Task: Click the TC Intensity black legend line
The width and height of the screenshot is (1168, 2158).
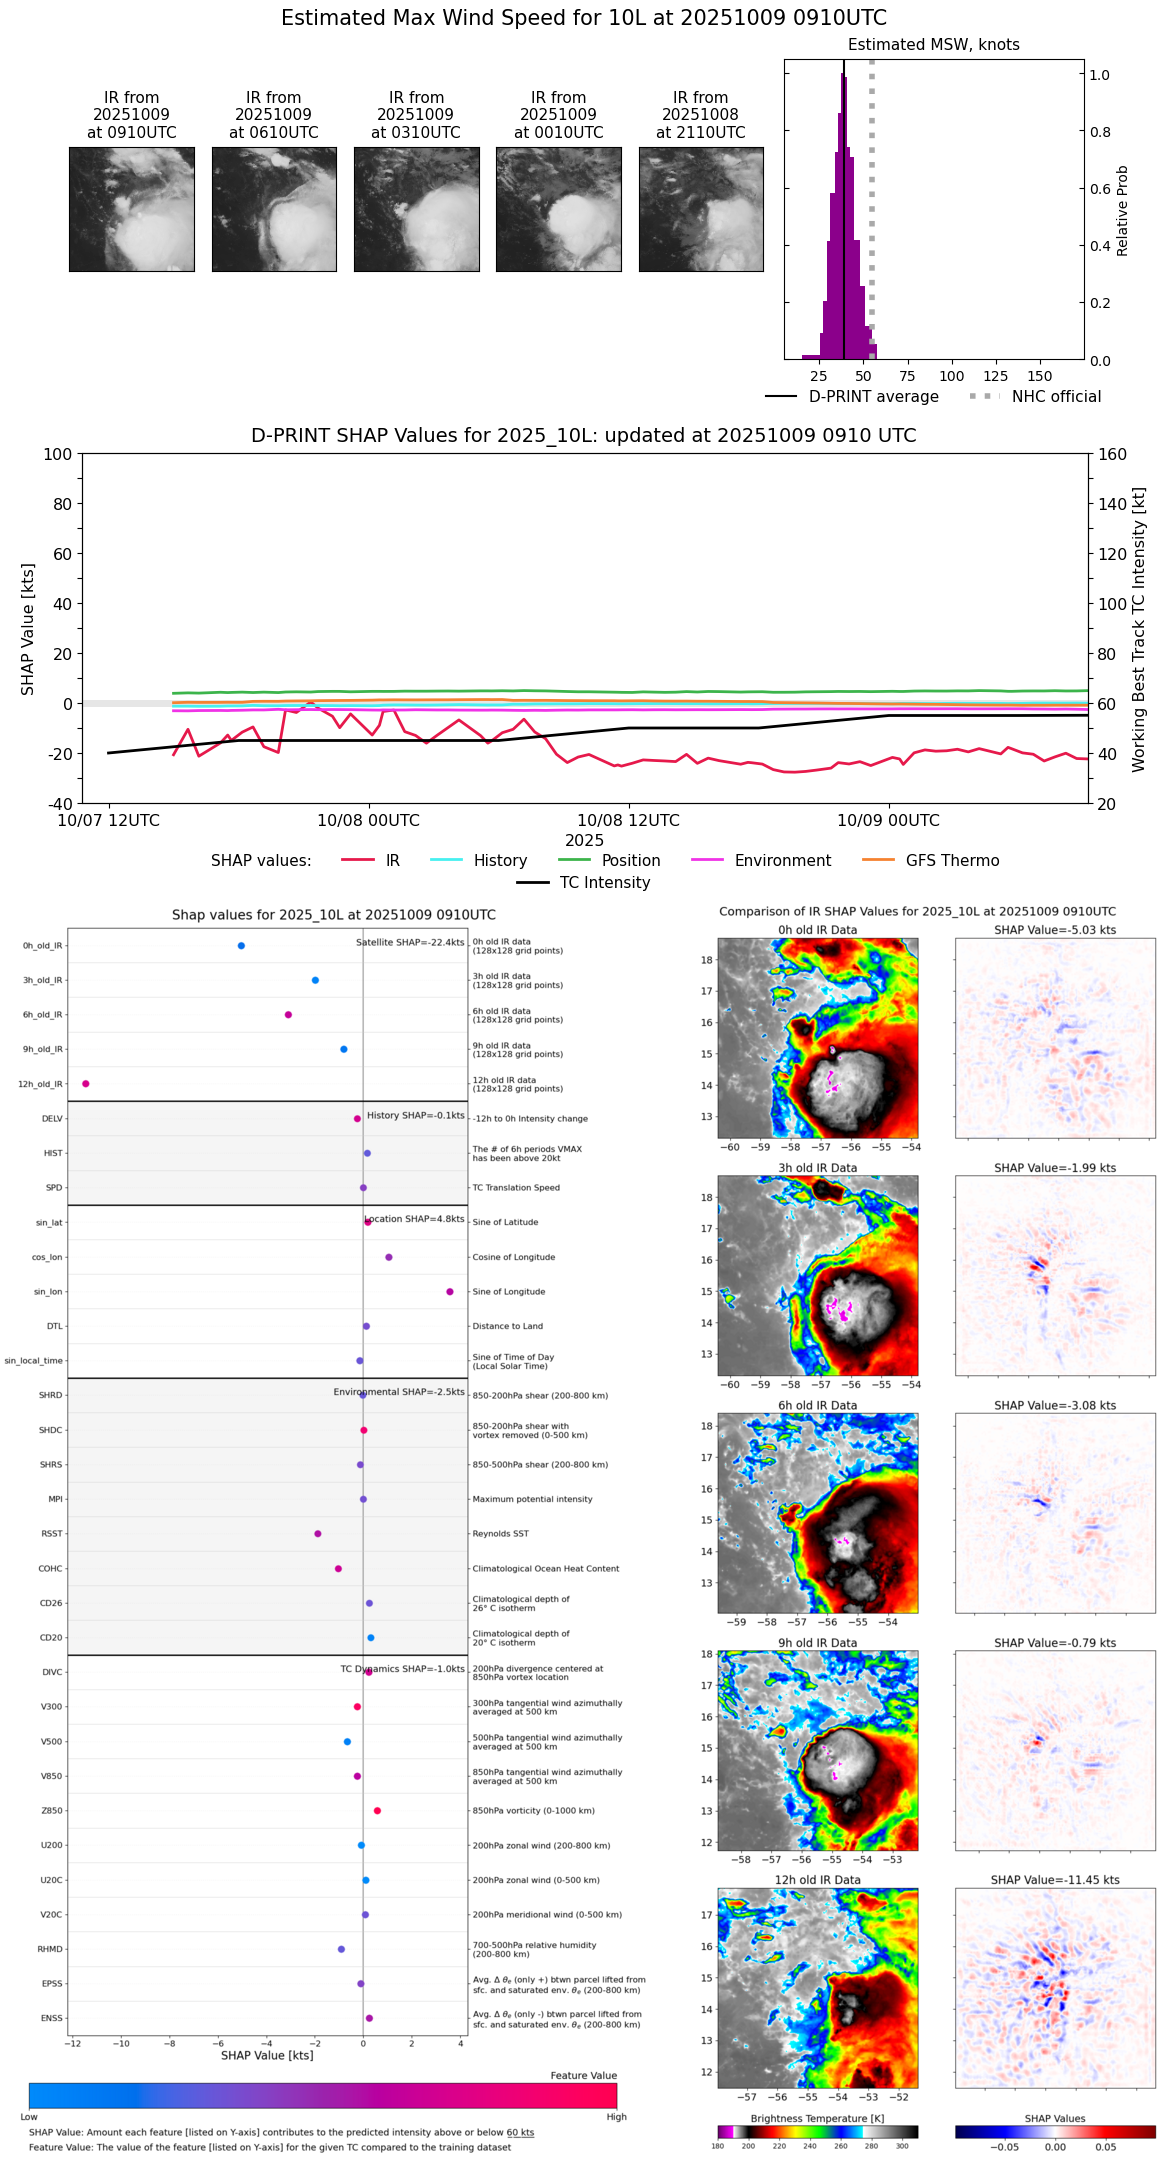Action: coord(533,882)
